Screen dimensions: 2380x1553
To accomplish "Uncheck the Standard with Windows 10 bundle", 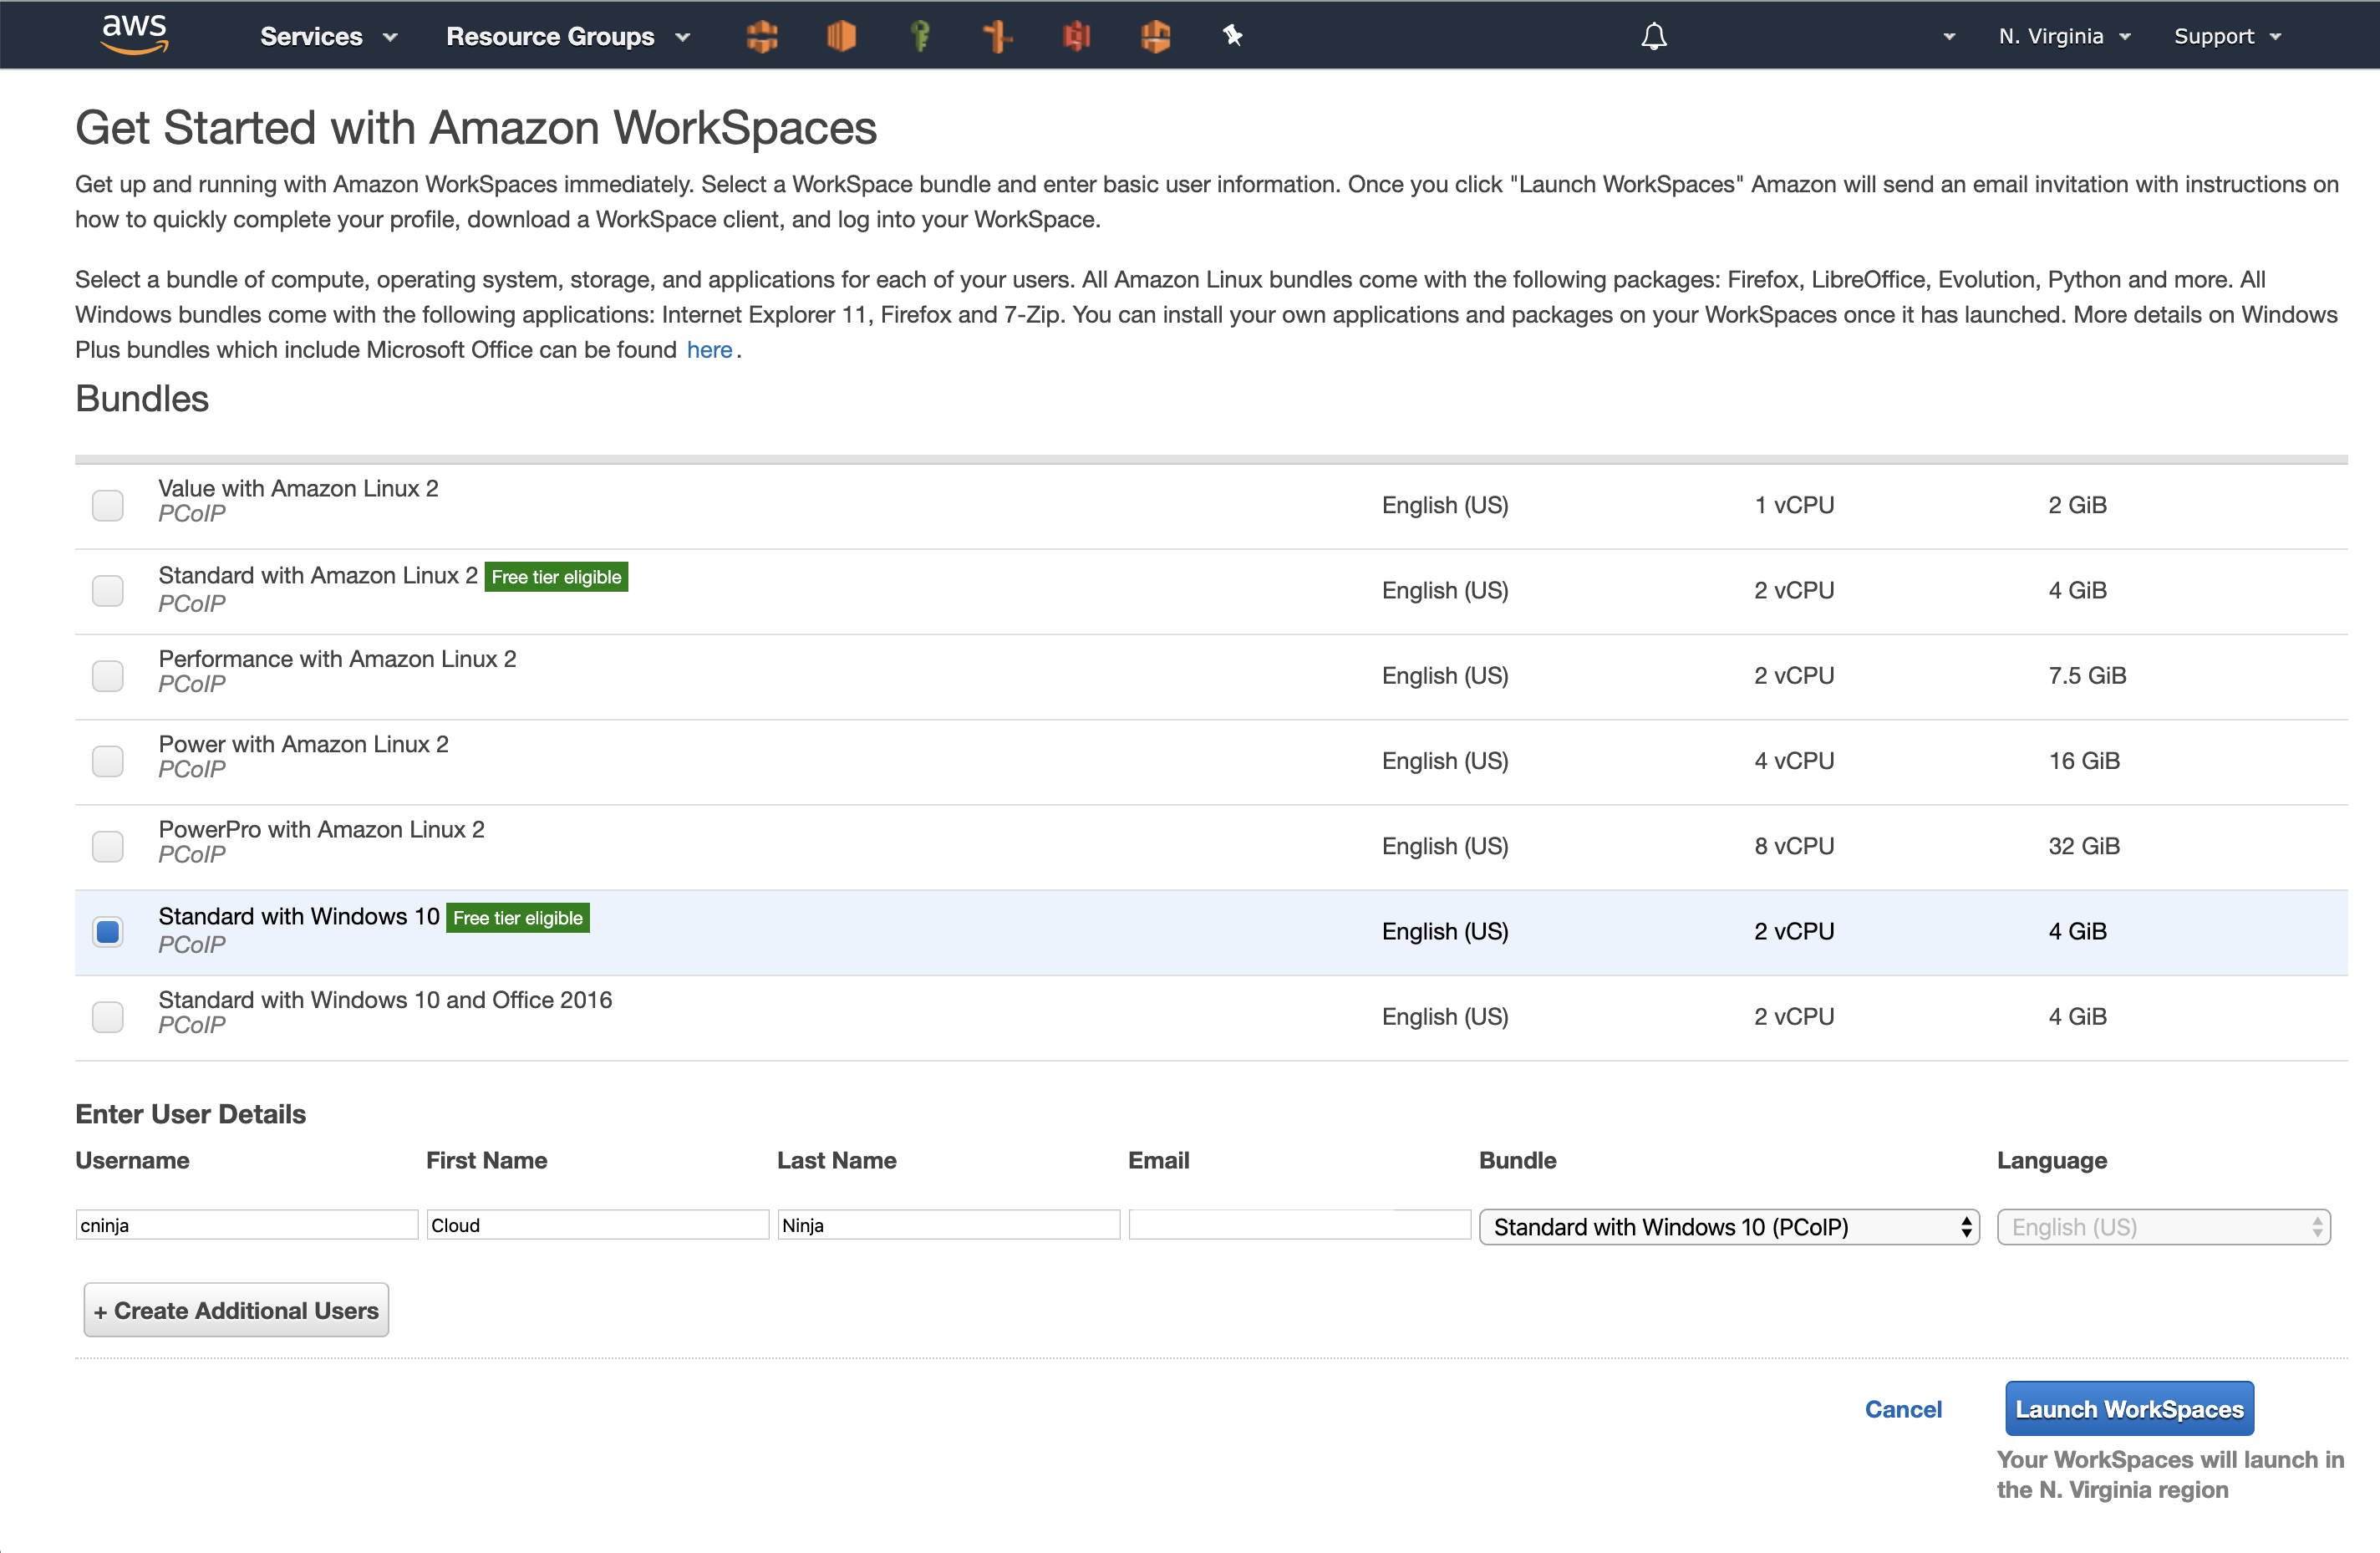I will click(x=107, y=931).
